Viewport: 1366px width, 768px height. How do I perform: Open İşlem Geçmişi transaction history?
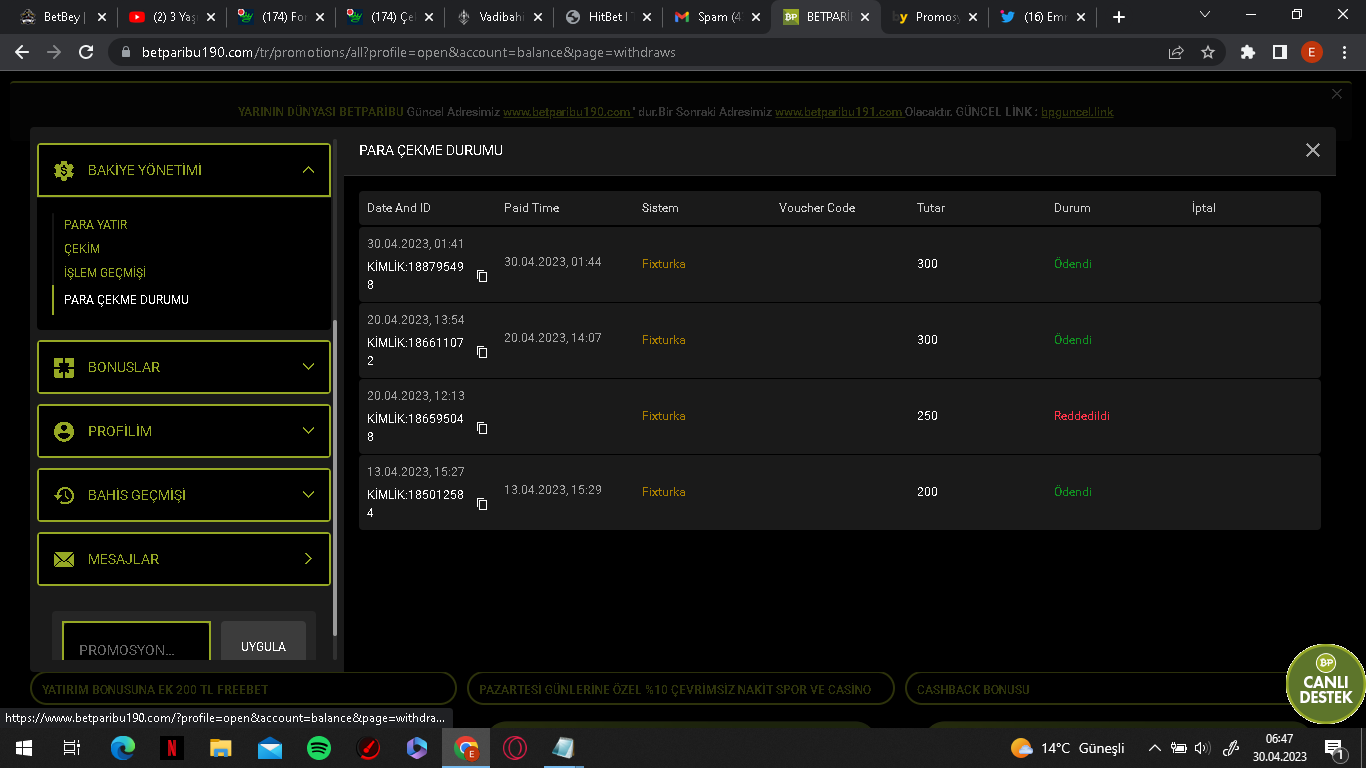coord(105,273)
